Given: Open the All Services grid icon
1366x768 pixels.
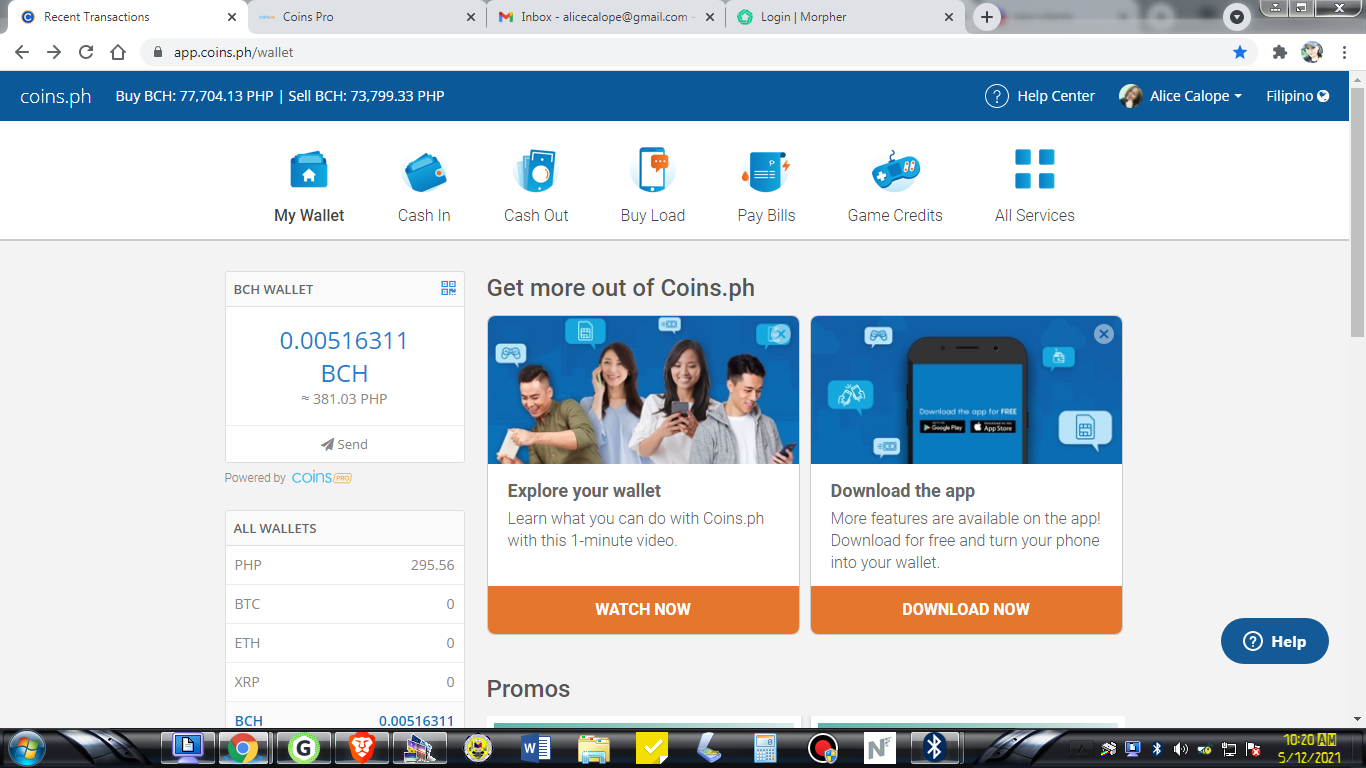Looking at the screenshot, I should pyautogui.click(x=1035, y=169).
